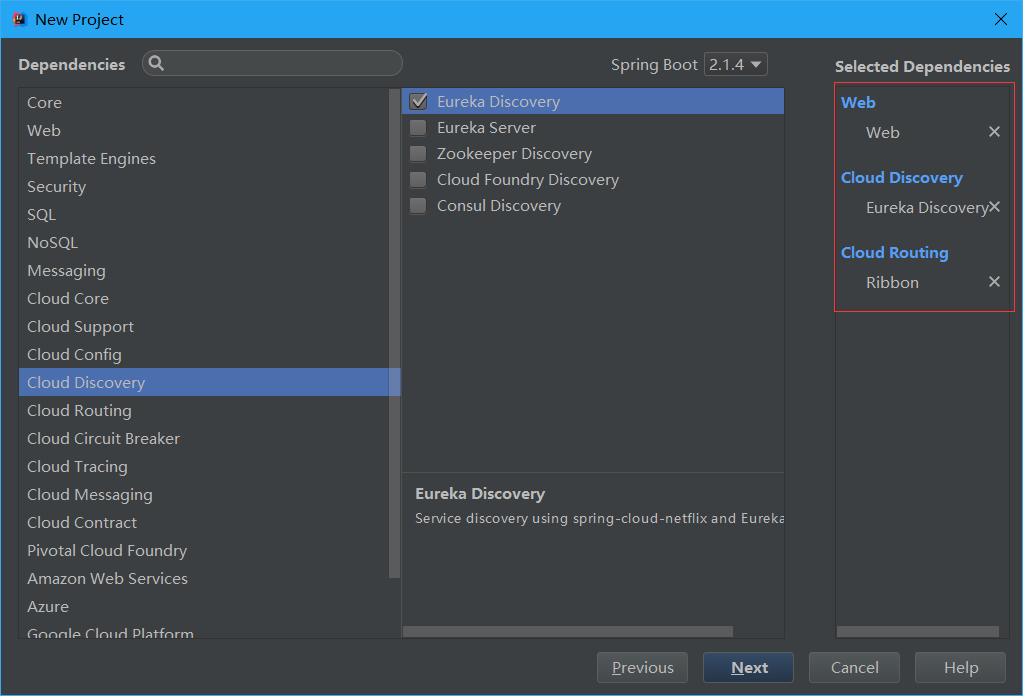Enable the Consul Discovery checkbox

coord(418,206)
